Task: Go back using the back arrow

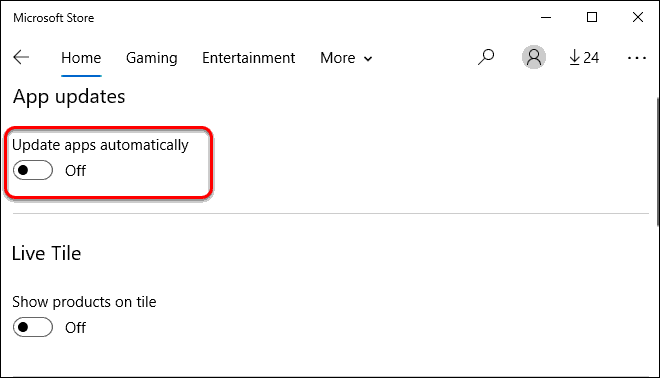Action: pyautogui.click(x=21, y=57)
